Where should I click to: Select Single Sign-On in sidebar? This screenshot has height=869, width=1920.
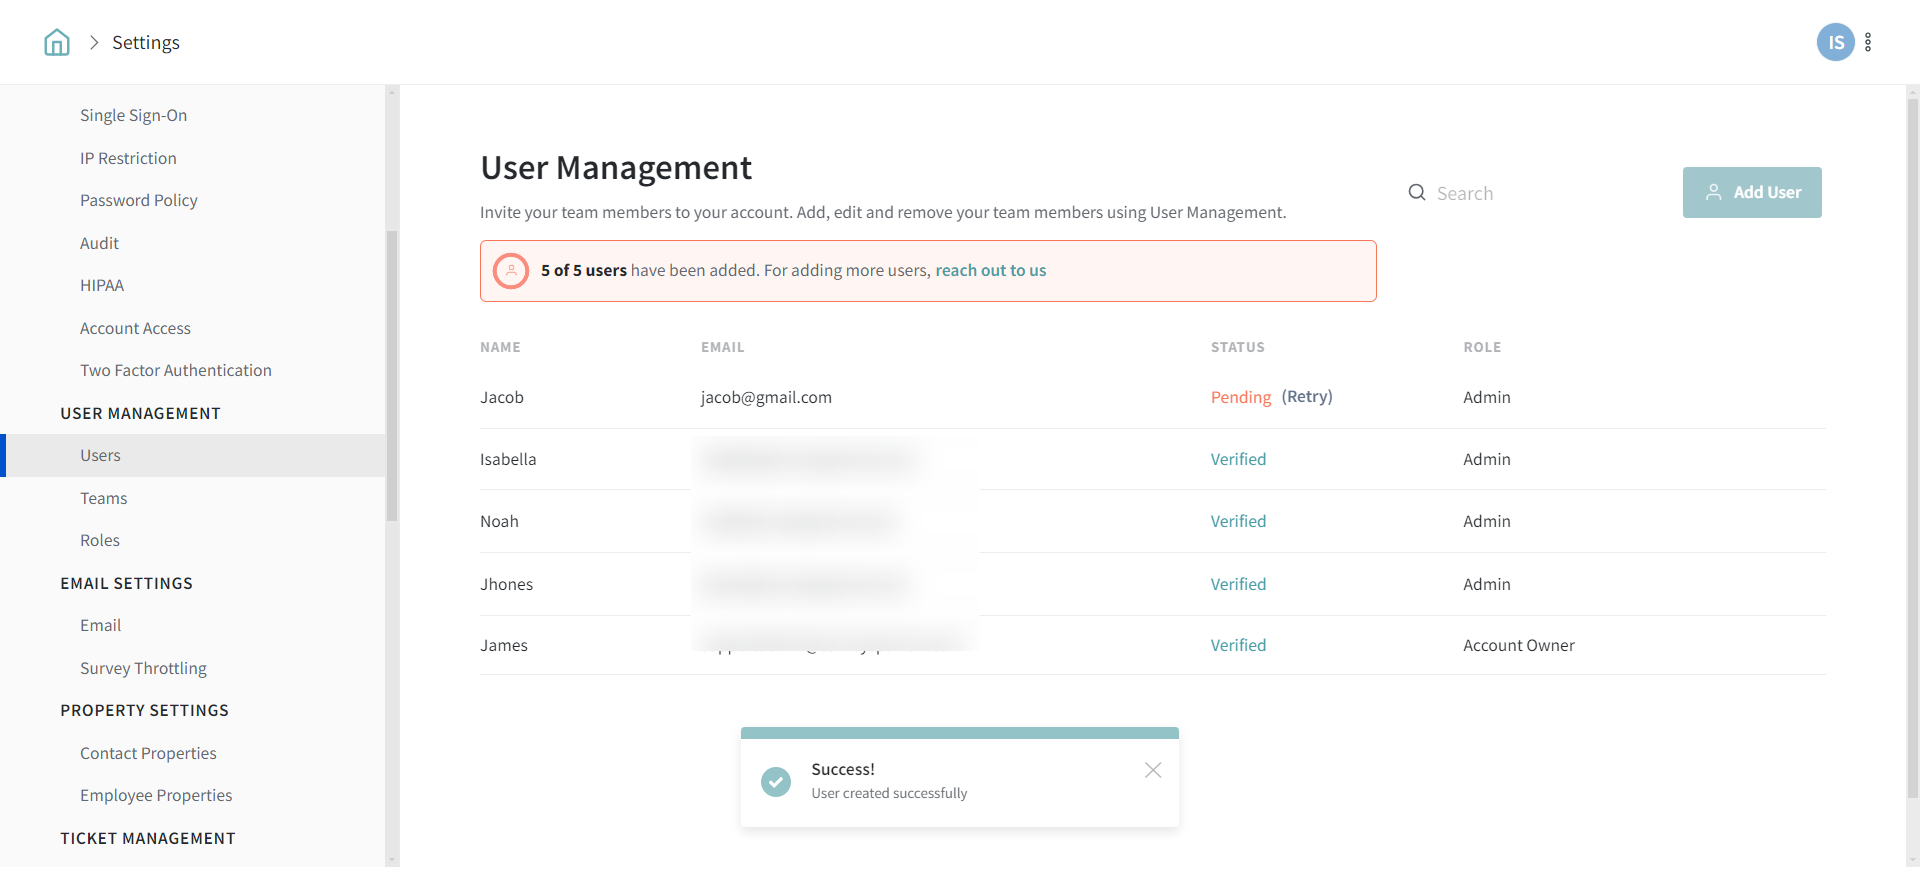(134, 116)
